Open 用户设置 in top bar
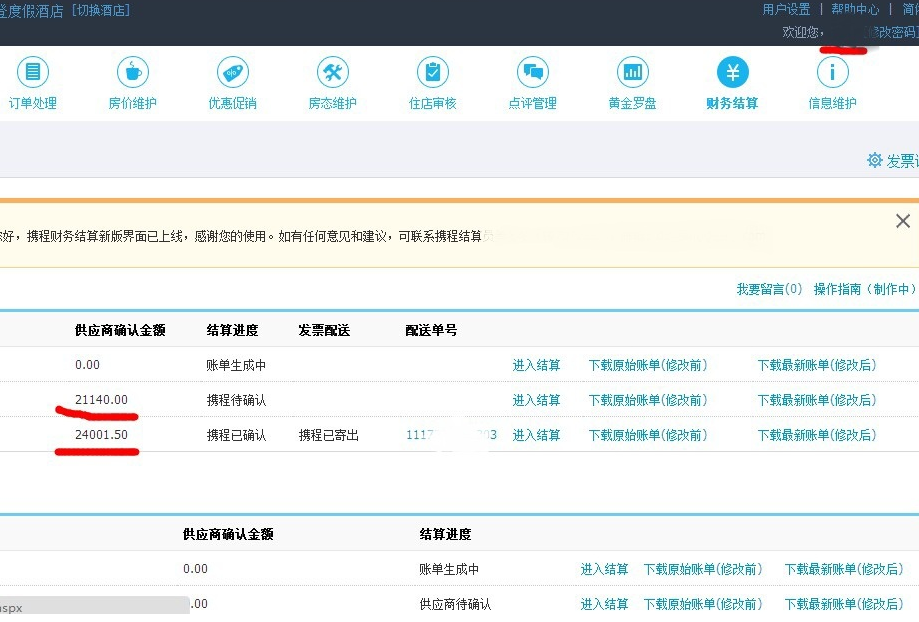919x622 pixels. click(x=786, y=9)
